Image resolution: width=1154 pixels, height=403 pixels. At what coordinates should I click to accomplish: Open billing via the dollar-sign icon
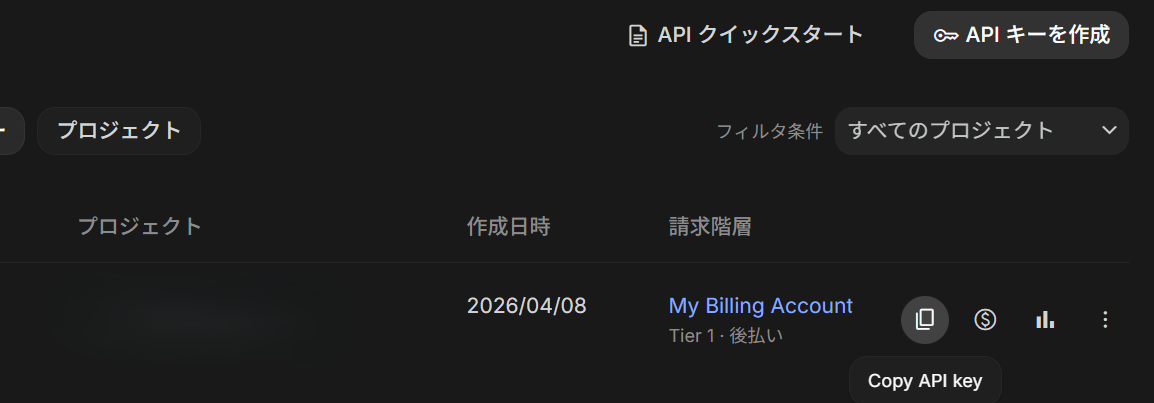point(985,320)
